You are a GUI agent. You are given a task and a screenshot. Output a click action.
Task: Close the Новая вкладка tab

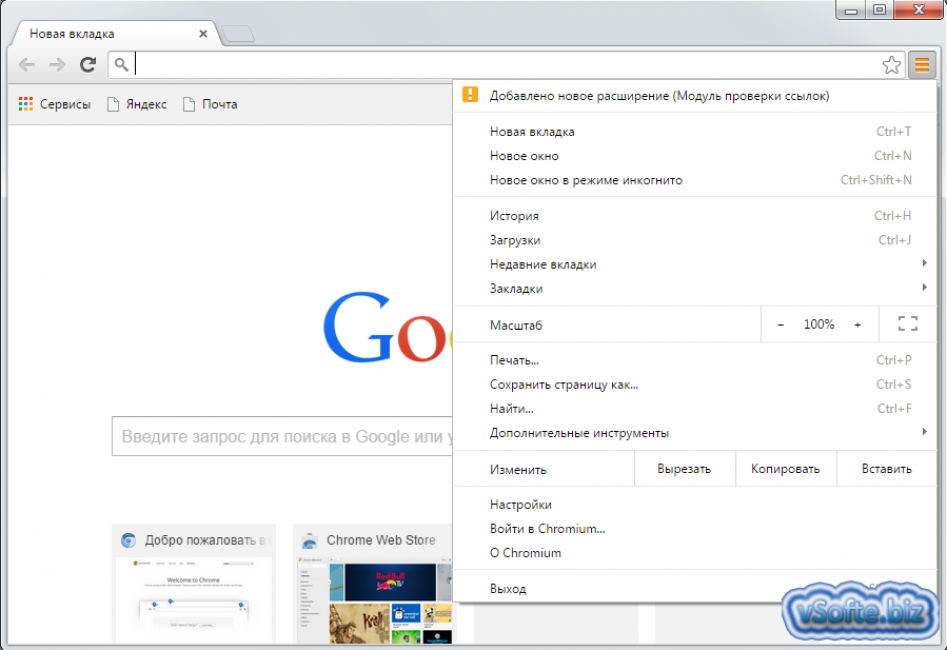(204, 34)
